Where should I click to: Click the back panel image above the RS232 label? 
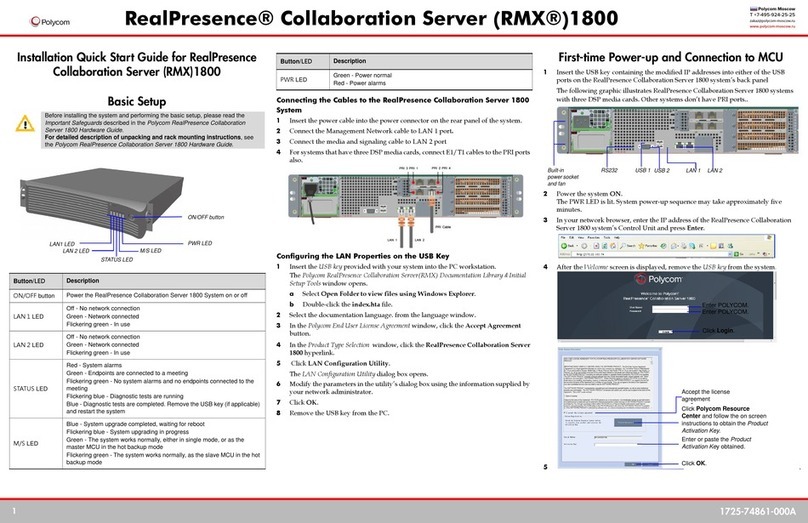(677, 129)
